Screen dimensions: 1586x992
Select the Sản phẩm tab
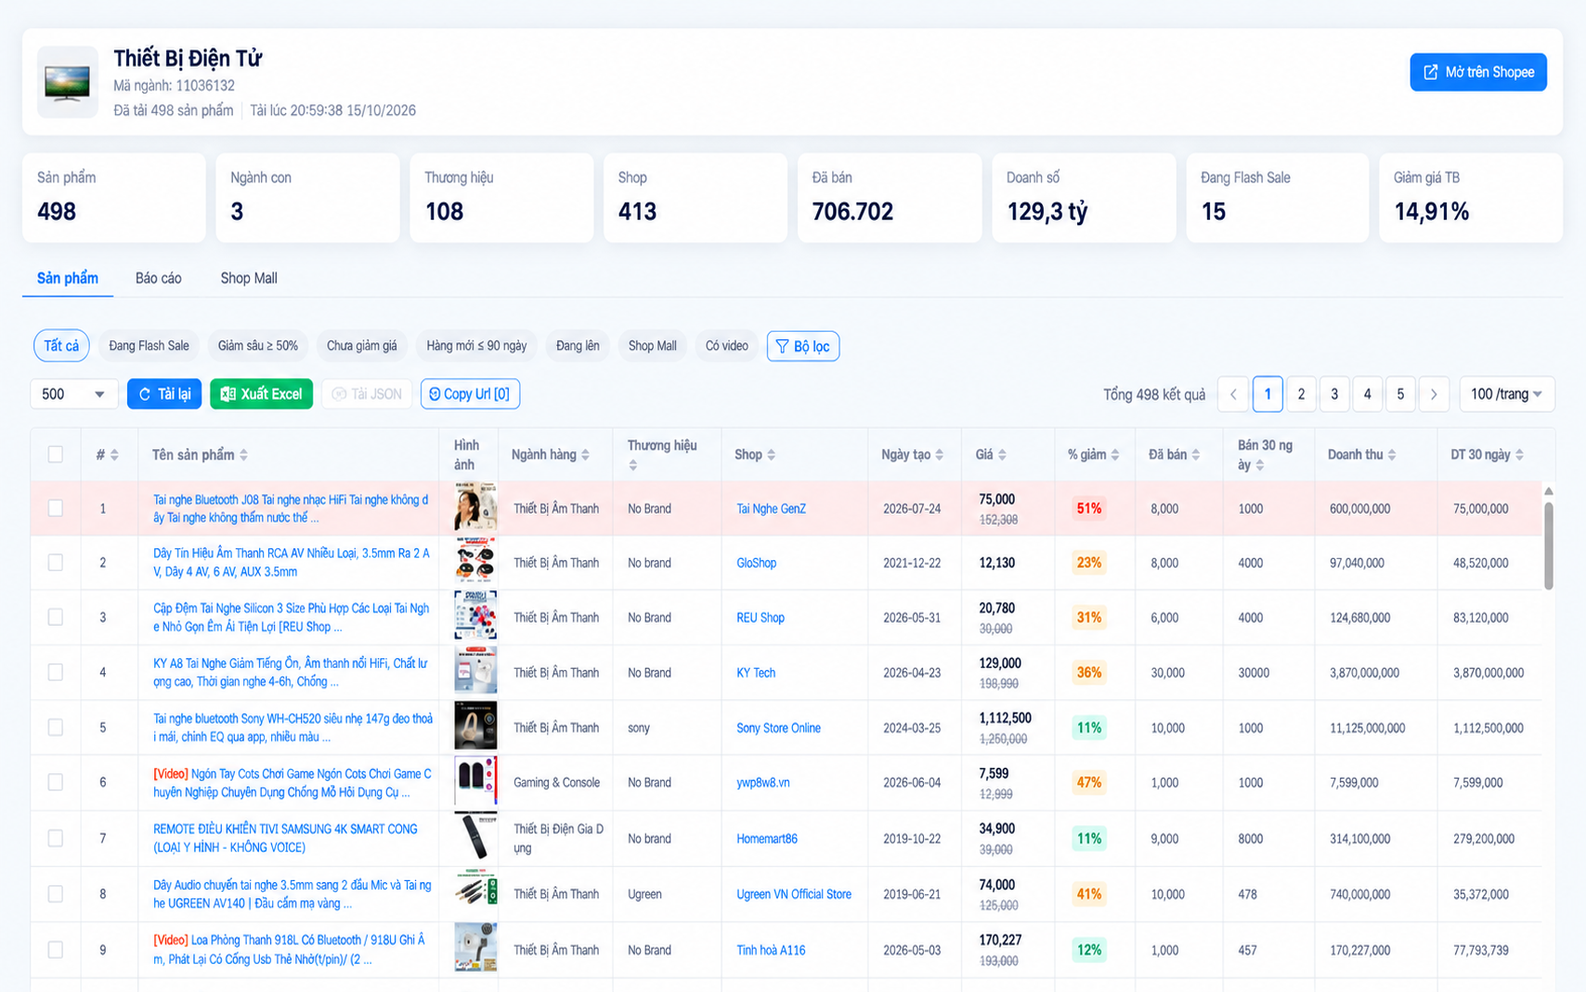(67, 278)
